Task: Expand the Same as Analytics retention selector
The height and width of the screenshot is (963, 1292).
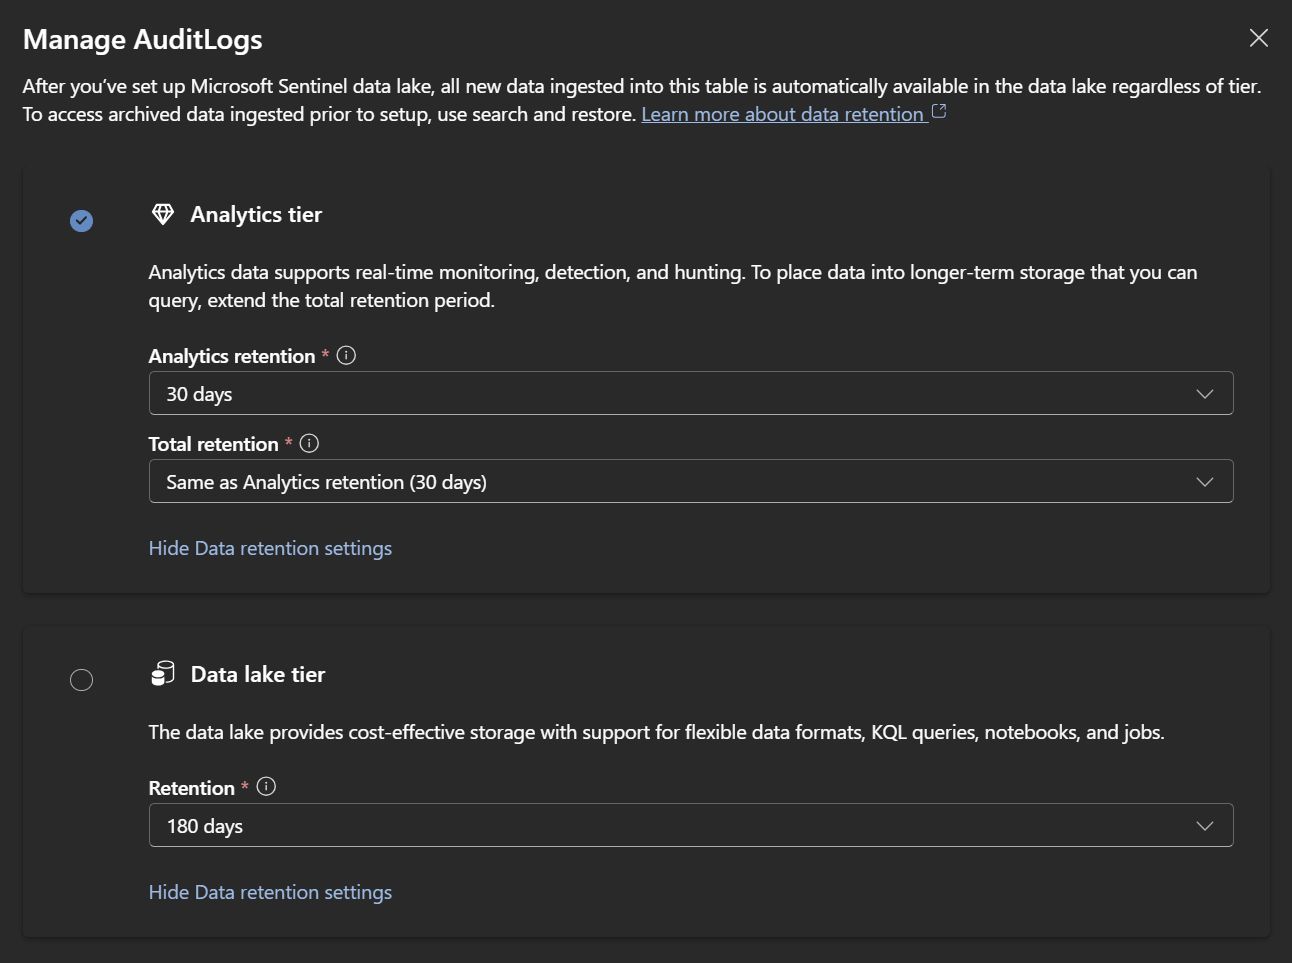Action: click(x=690, y=481)
